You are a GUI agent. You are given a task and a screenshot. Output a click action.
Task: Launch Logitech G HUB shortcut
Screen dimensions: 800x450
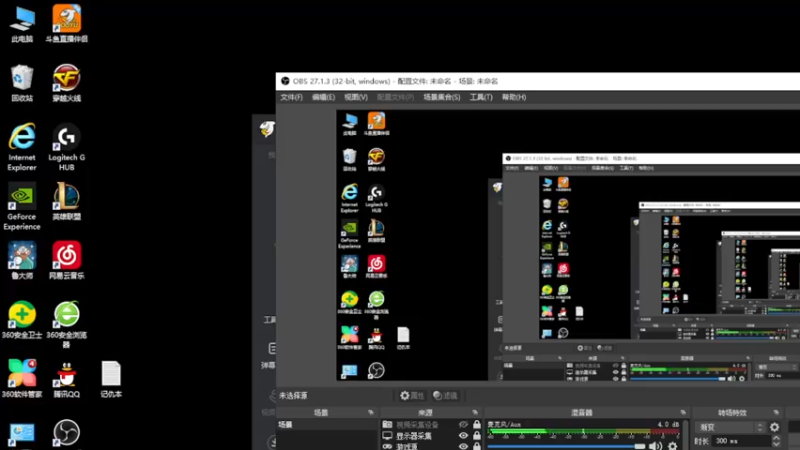pos(66,147)
